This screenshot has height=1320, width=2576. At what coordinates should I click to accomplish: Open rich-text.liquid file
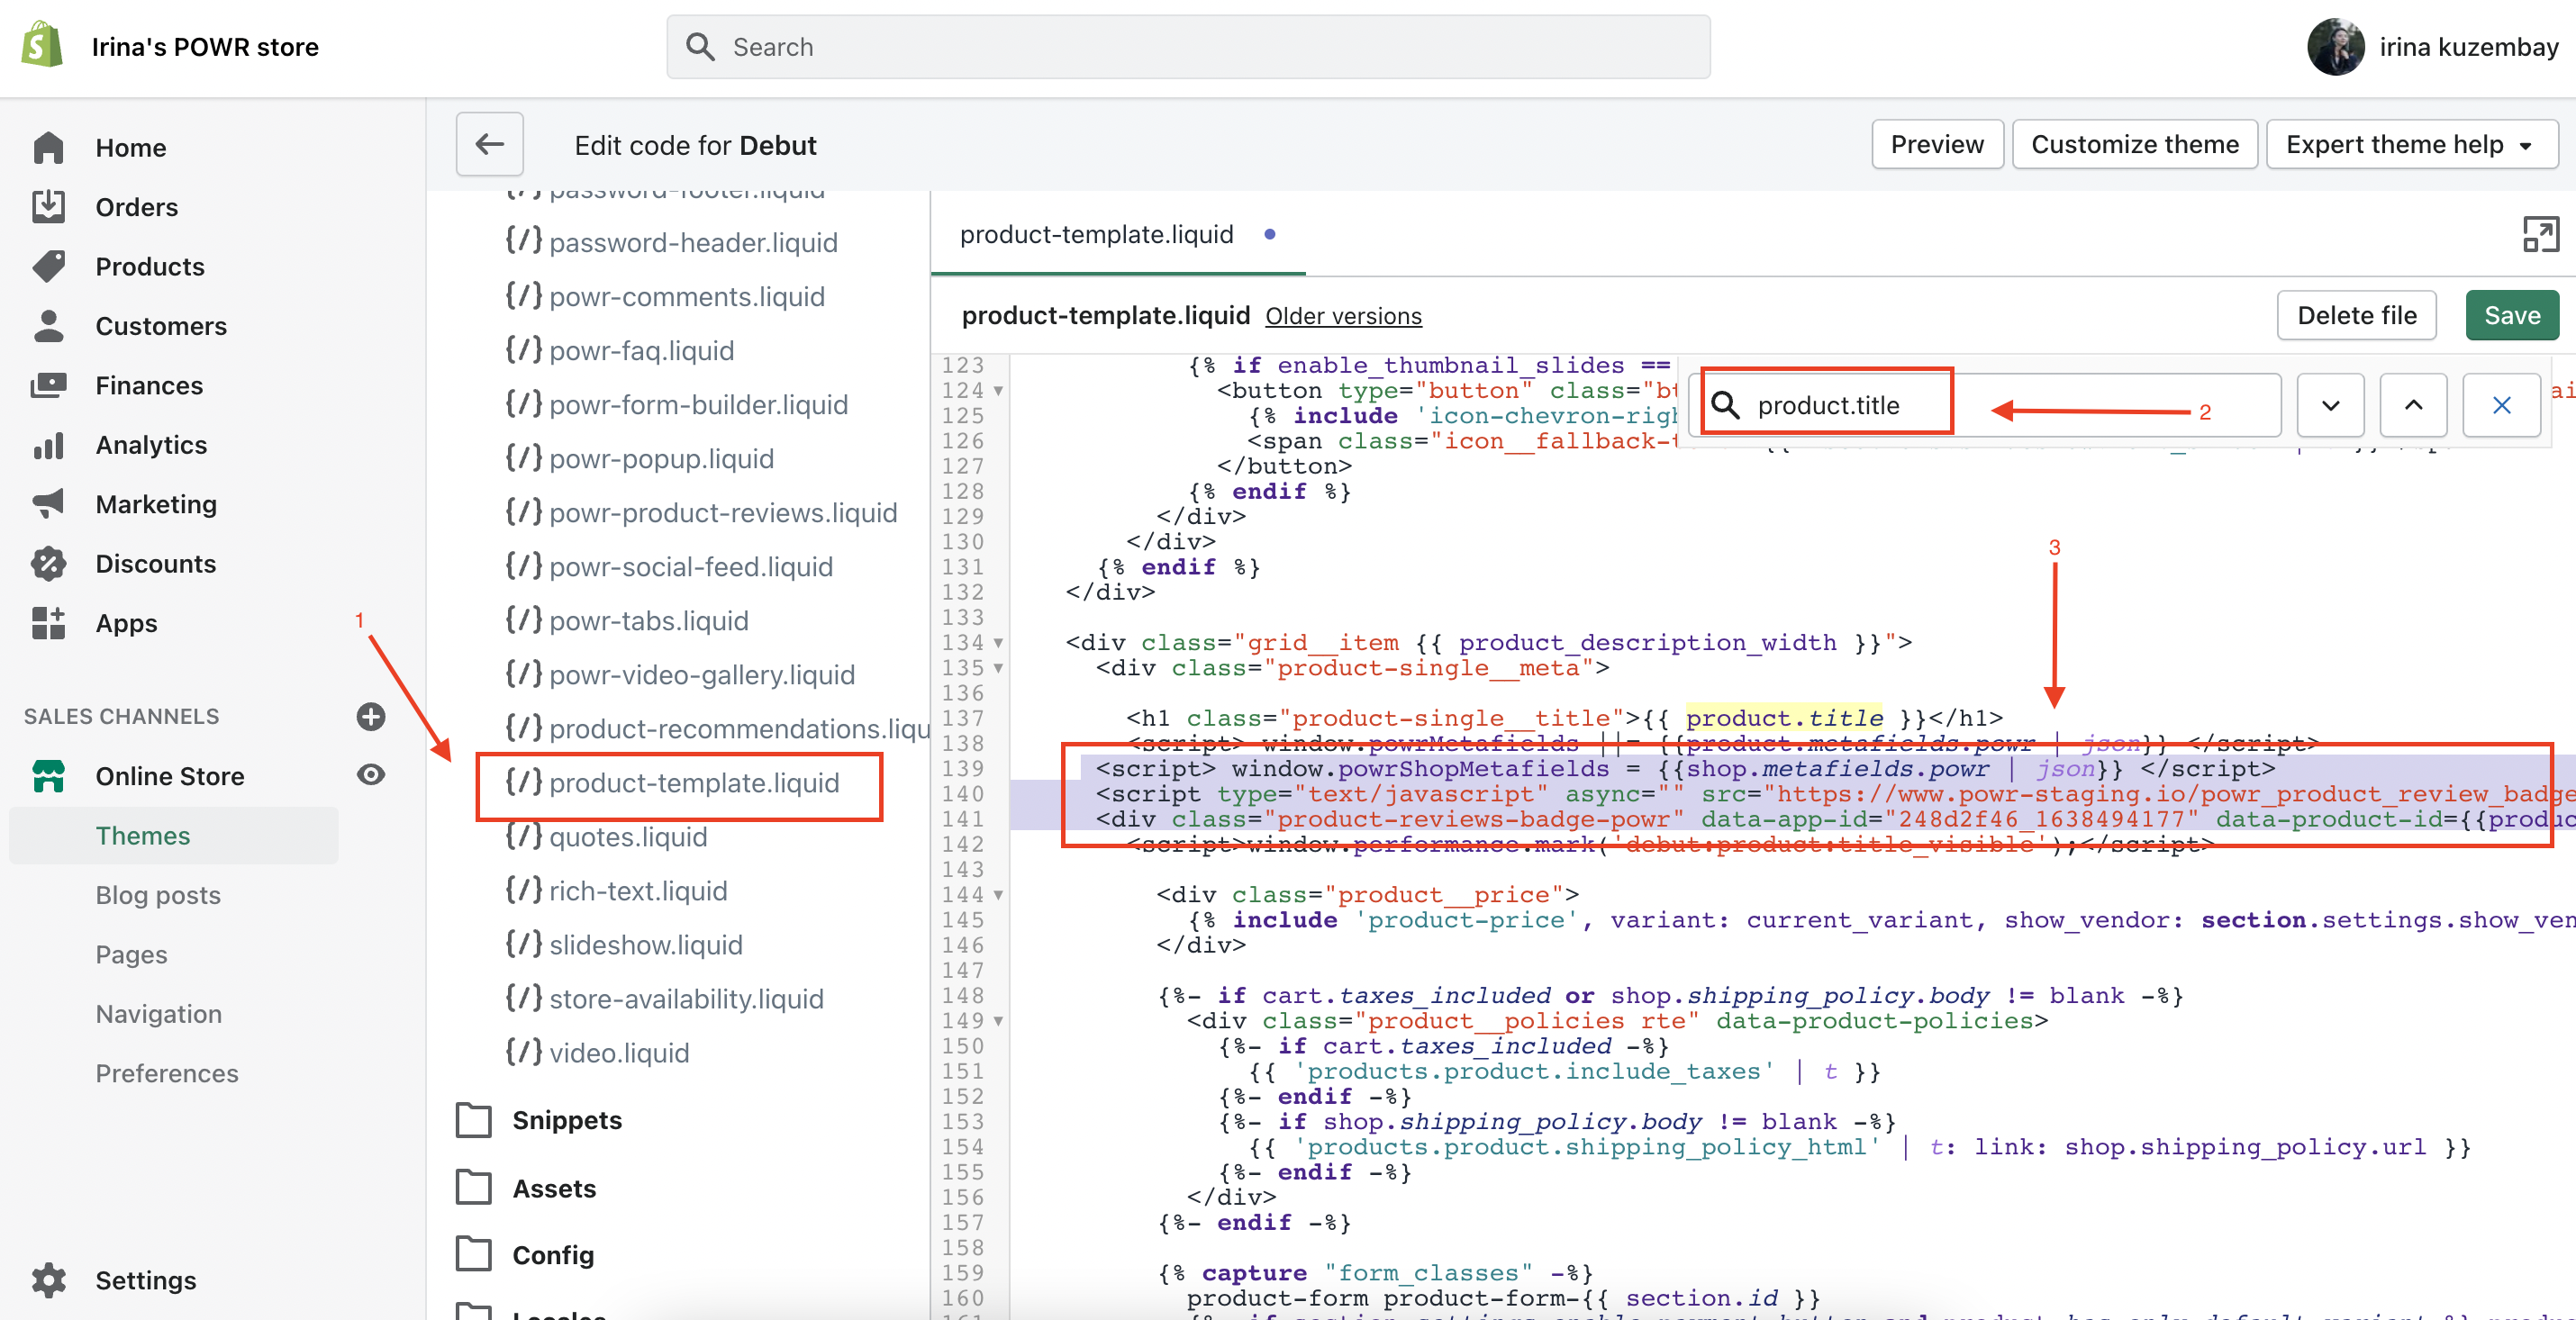click(617, 890)
